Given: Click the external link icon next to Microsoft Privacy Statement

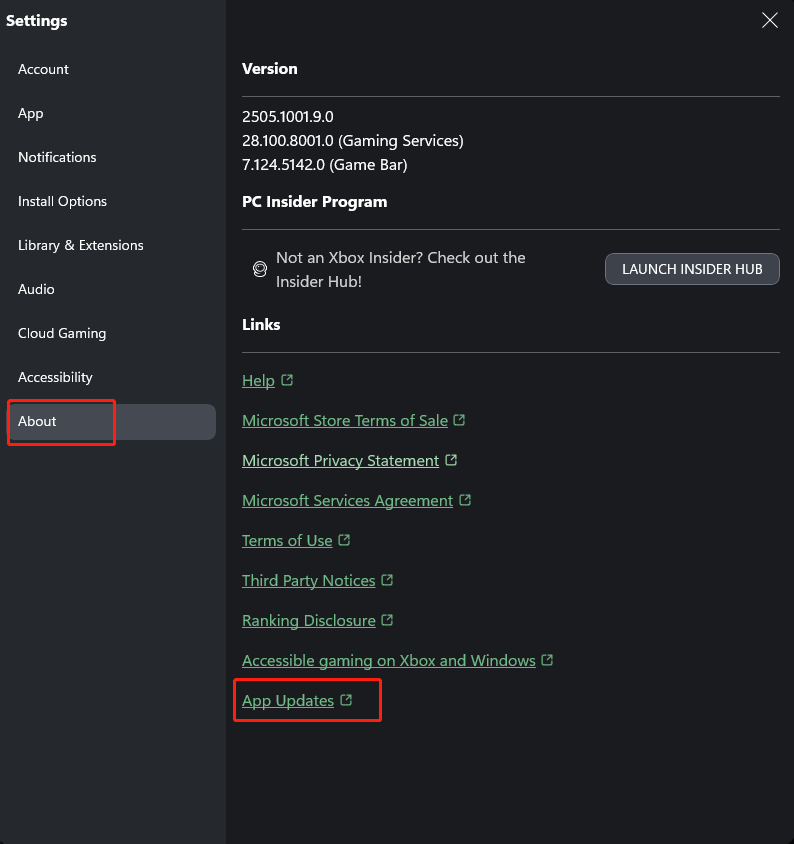Looking at the screenshot, I should tap(451, 459).
